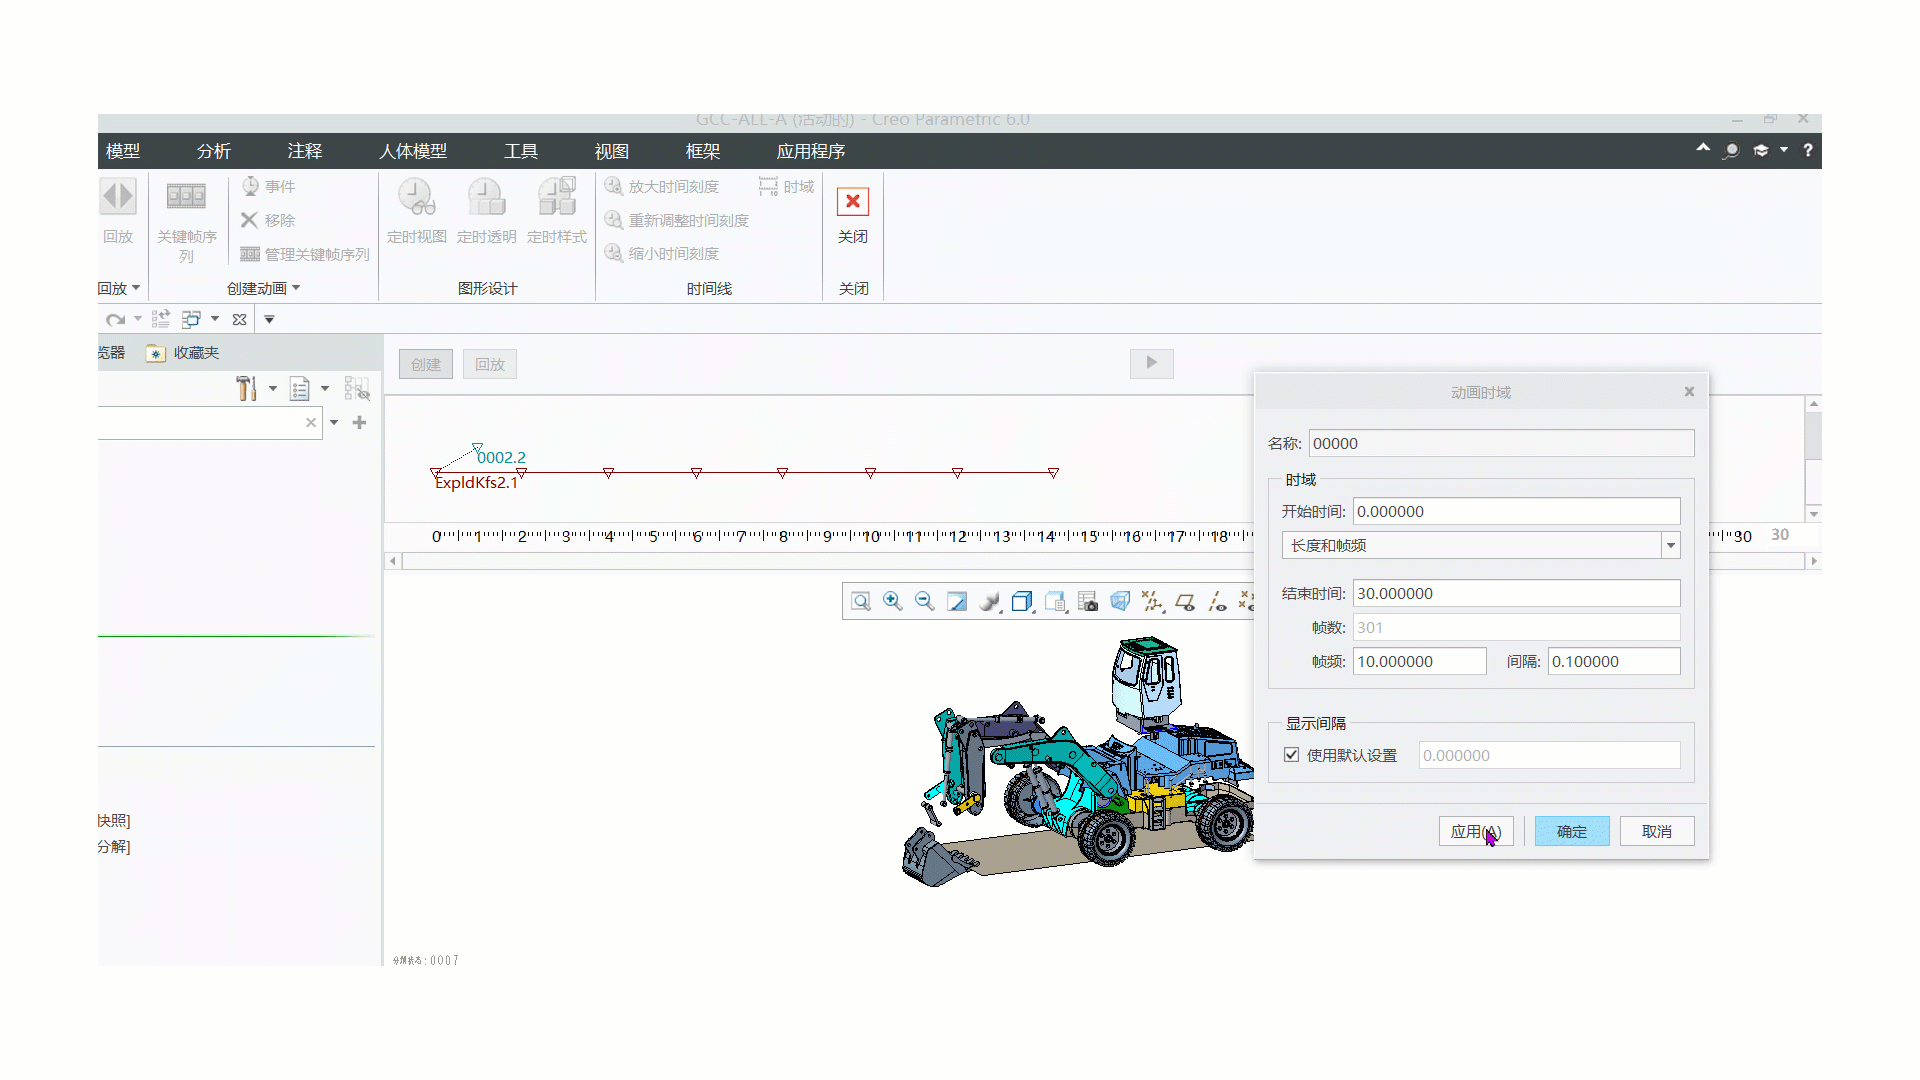The width and height of the screenshot is (1920, 1080).
Task: Open the 人体模型 ribbon tab
Action: click(x=412, y=151)
